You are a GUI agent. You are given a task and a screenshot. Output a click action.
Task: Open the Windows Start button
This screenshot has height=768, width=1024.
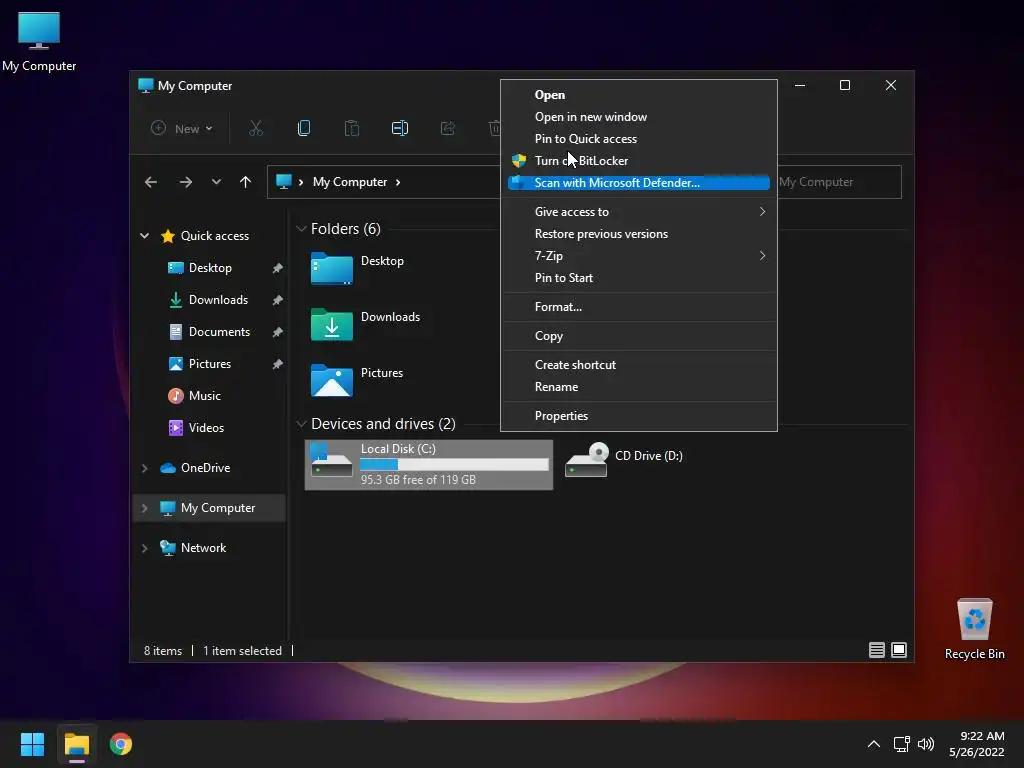(x=32, y=744)
